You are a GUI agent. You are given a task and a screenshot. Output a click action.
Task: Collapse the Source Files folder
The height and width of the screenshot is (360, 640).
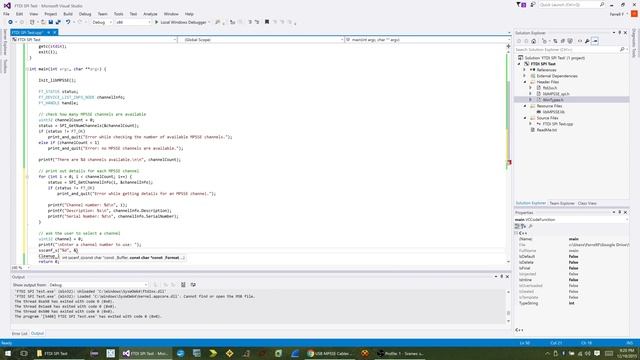tap(525, 118)
